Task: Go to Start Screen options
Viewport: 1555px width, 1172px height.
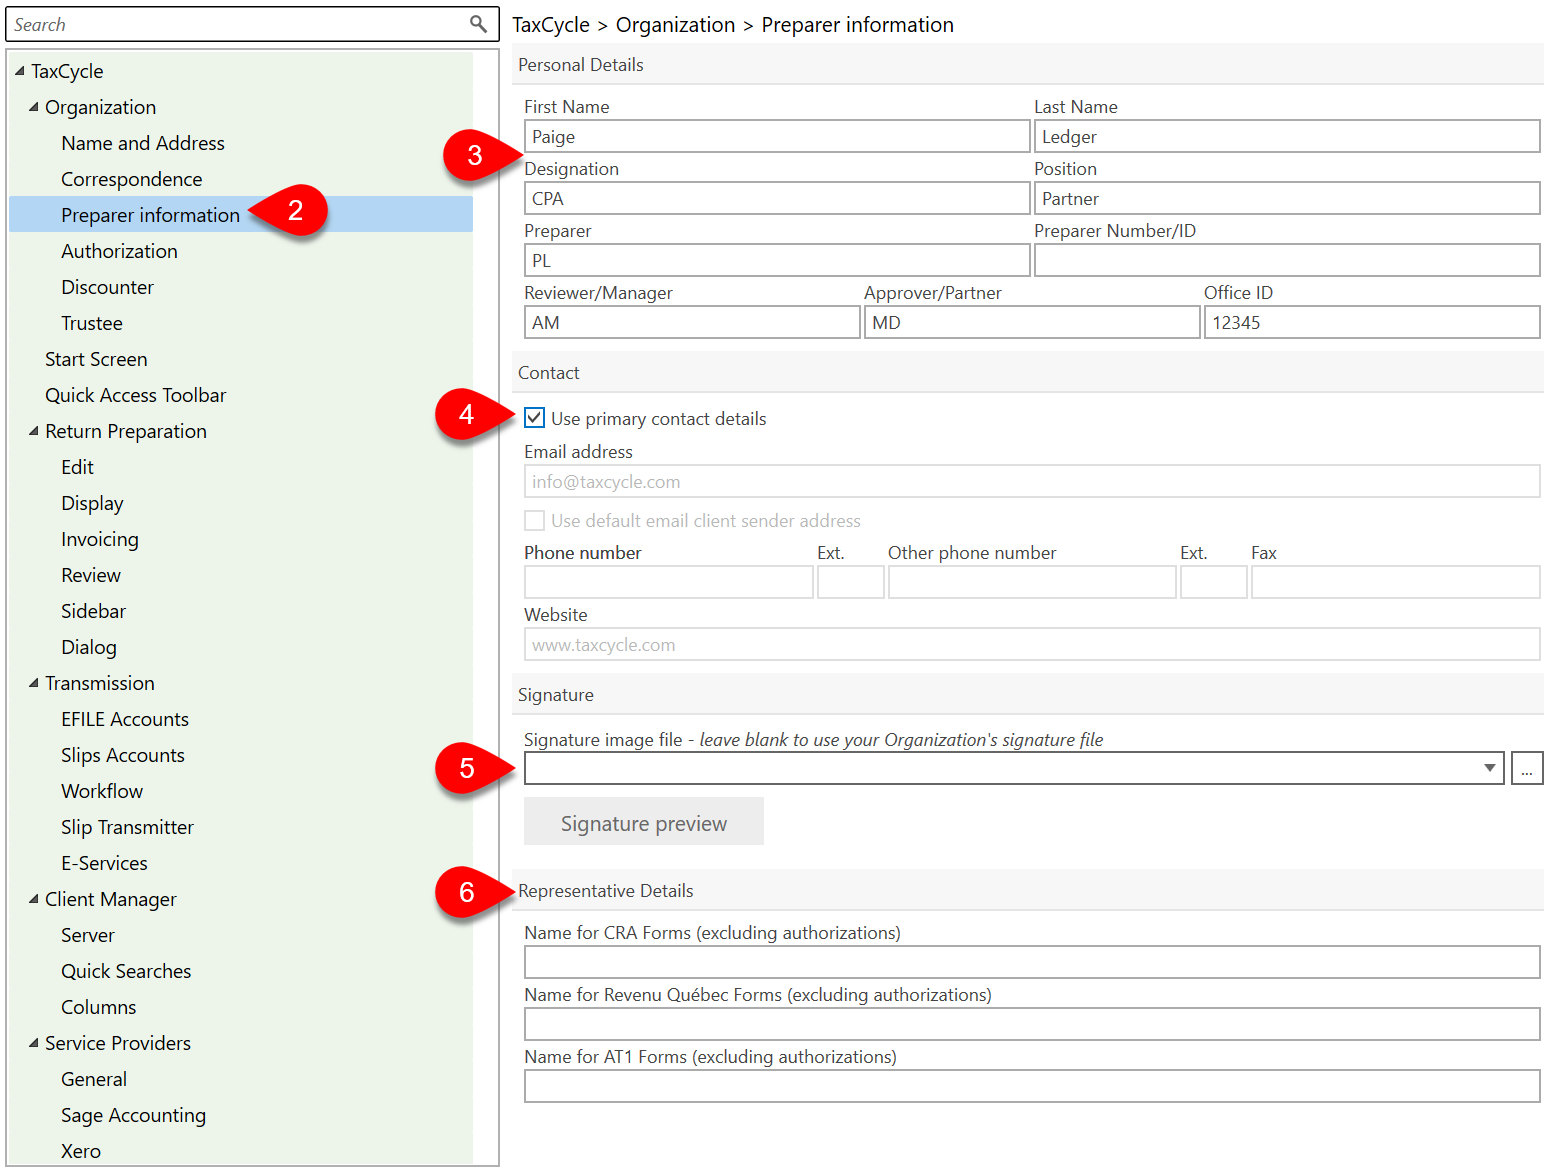Action: (x=96, y=359)
